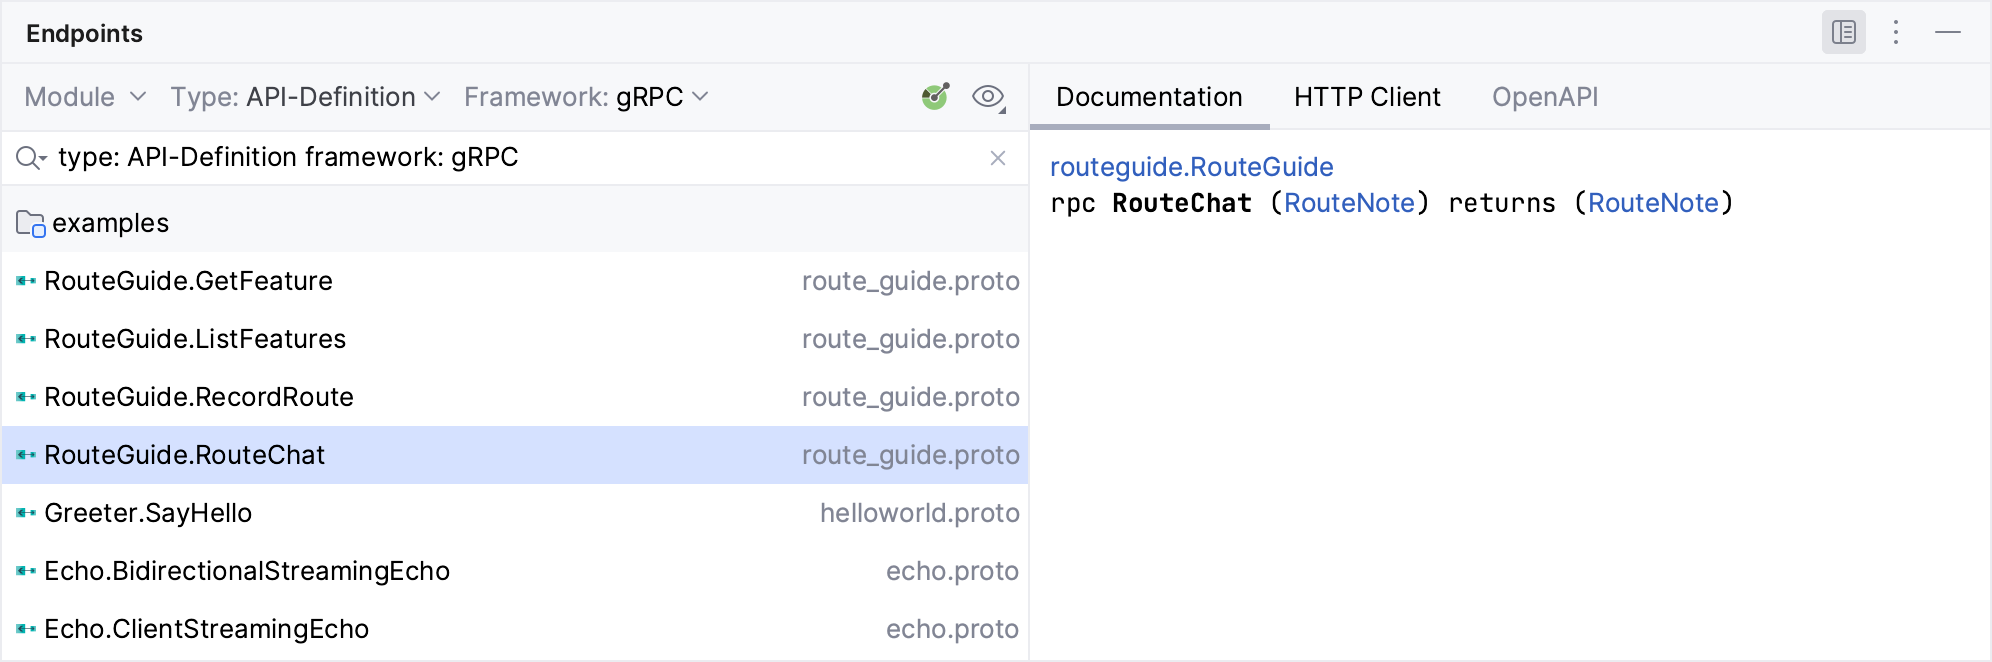Expand the Type: API-Definition dropdown
Viewport: 1992px width, 662px height.
tap(305, 97)
